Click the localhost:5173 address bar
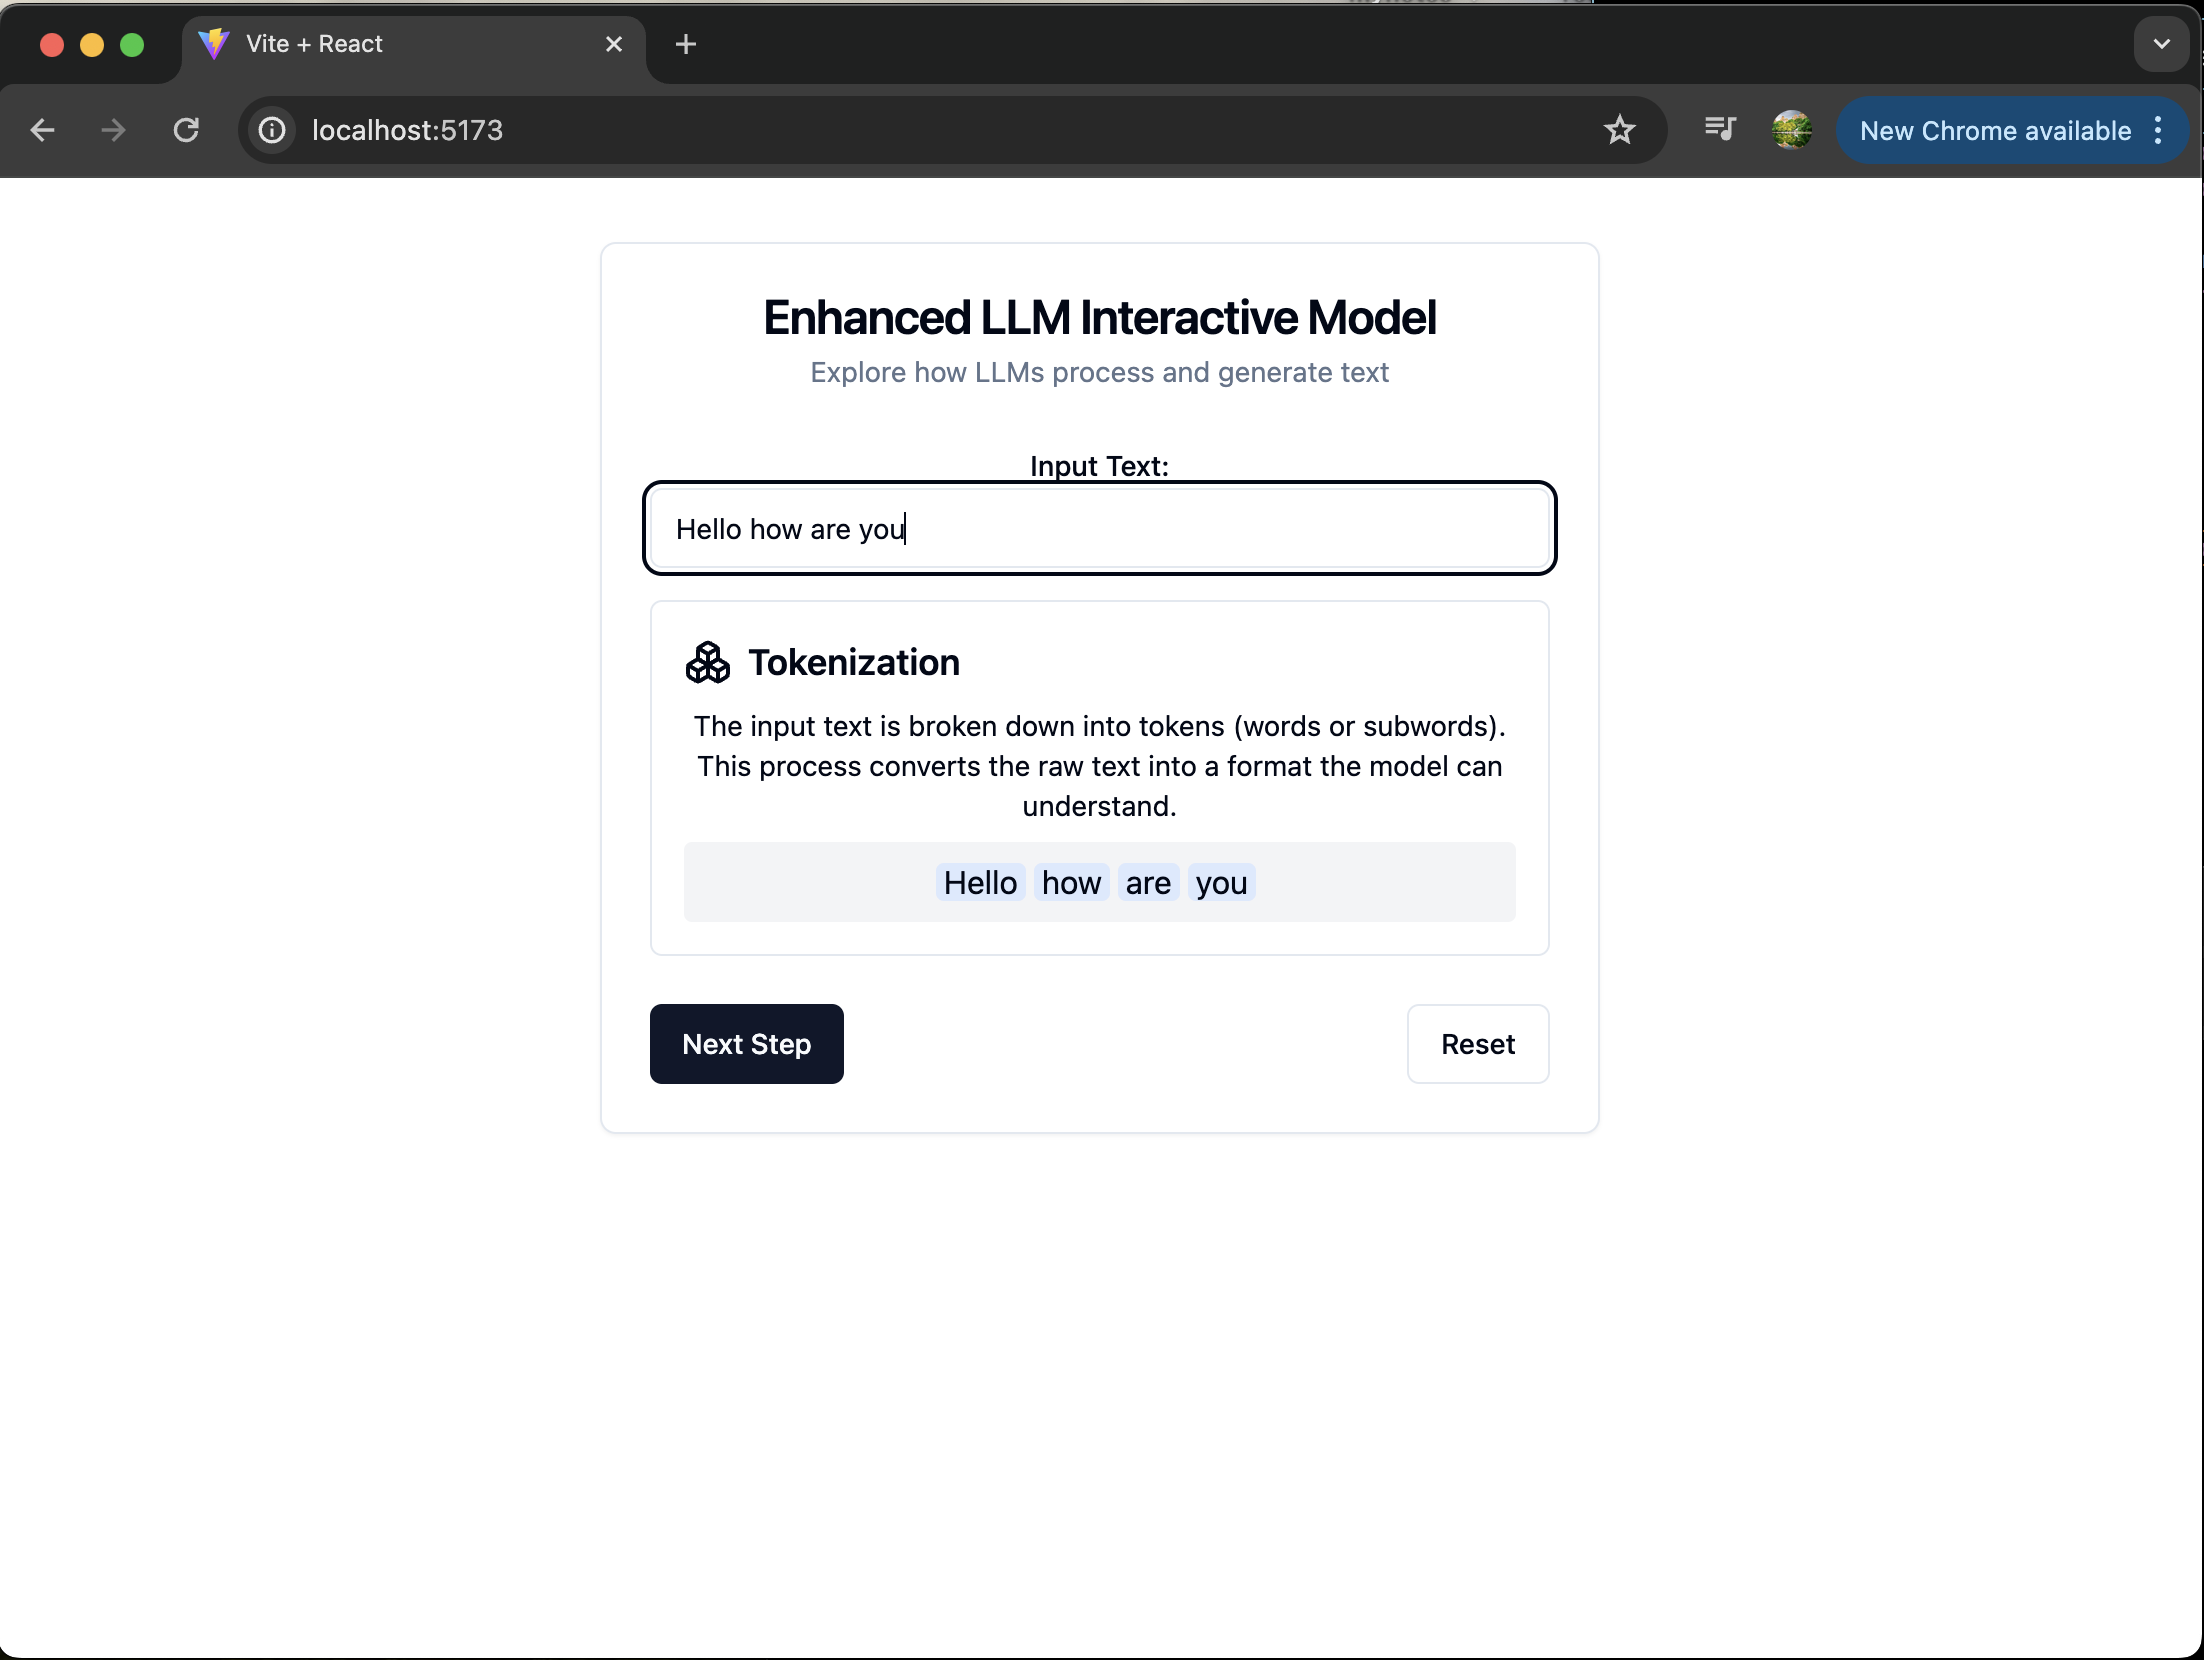The height and width of the screenshot is (1660, 2204). 900,130
